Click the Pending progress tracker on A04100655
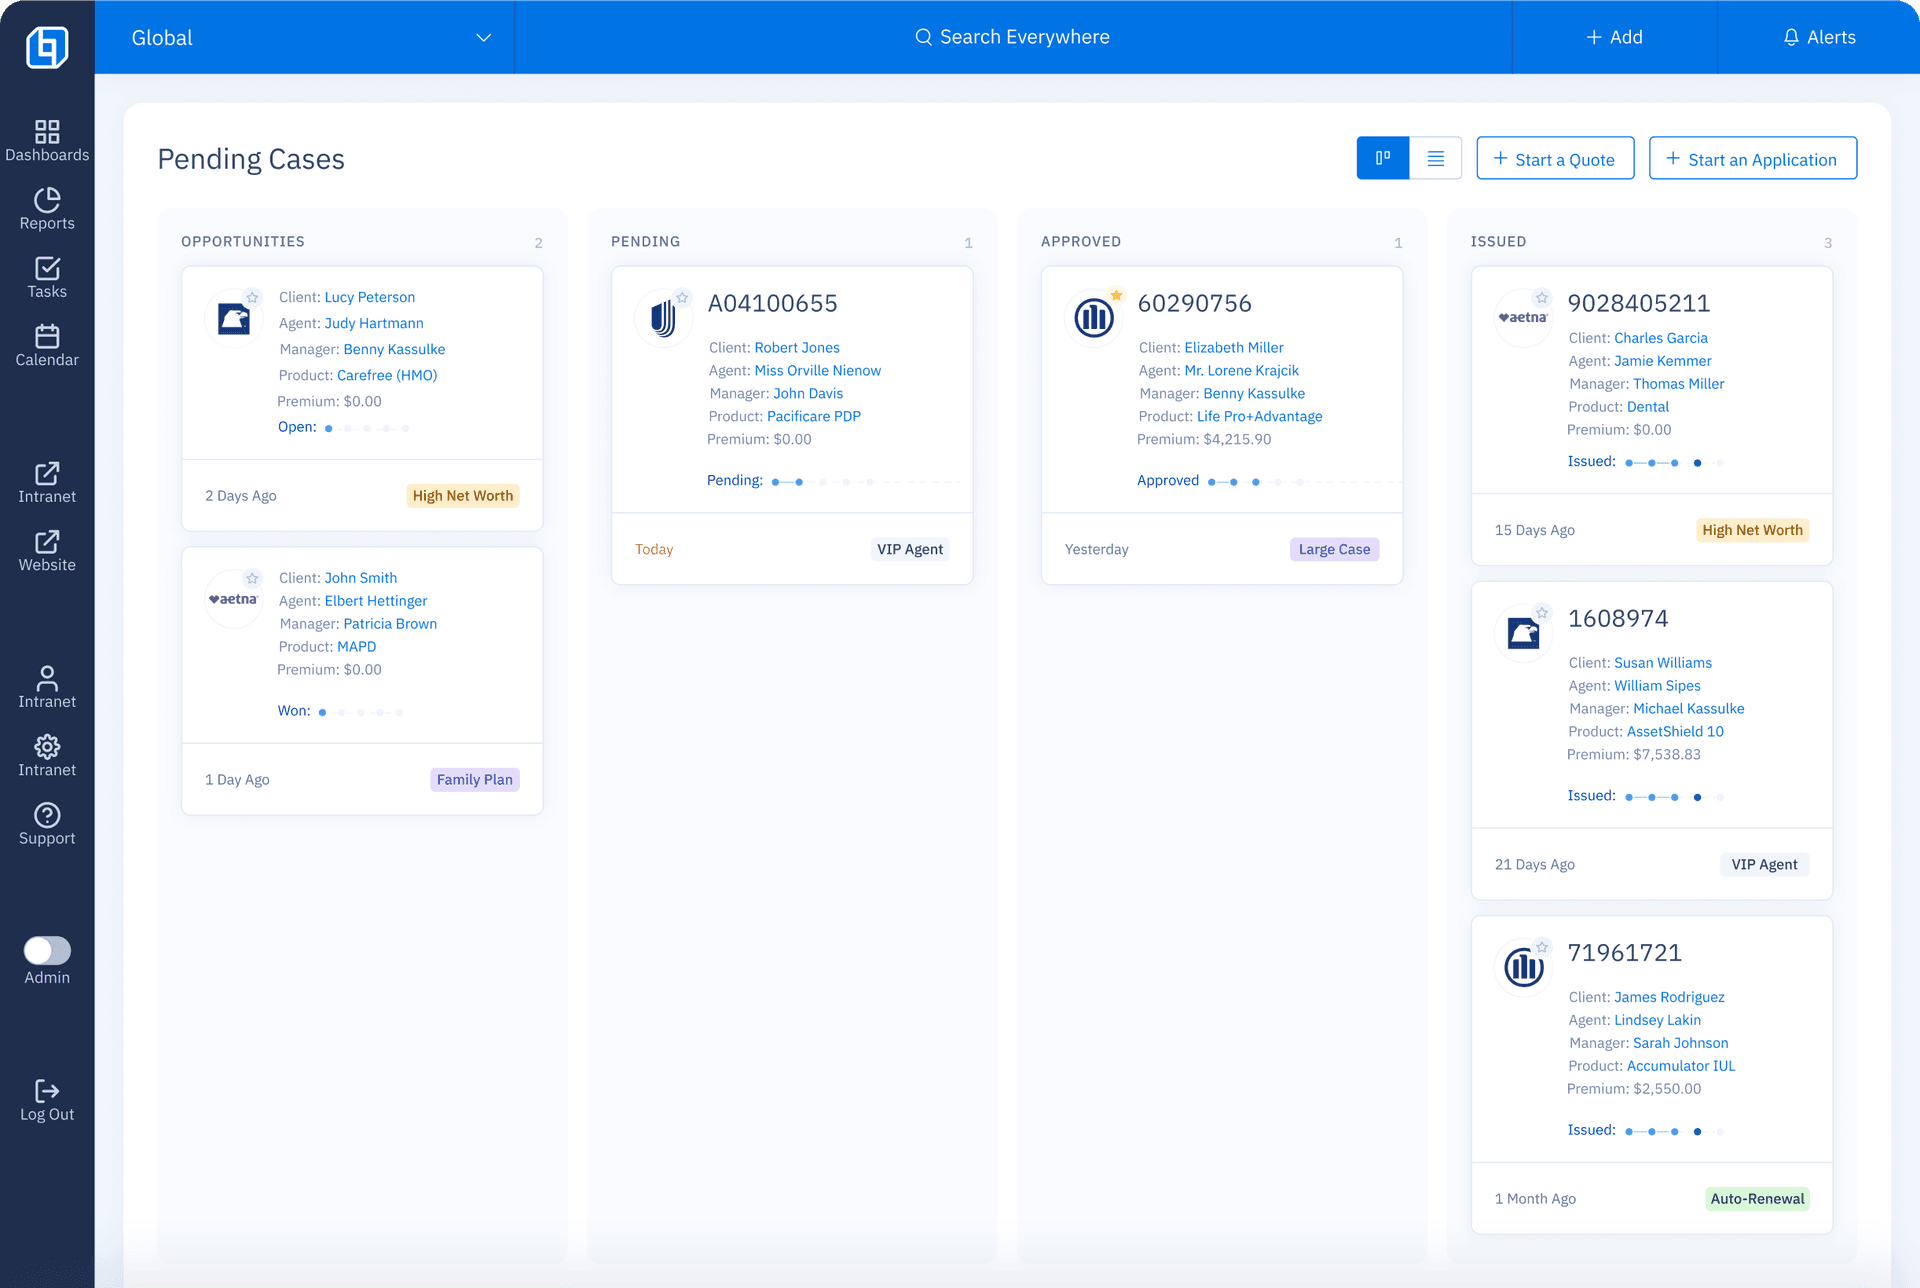The height and width of the screenshot is (1288, 1920). click(x=822, y=482)
